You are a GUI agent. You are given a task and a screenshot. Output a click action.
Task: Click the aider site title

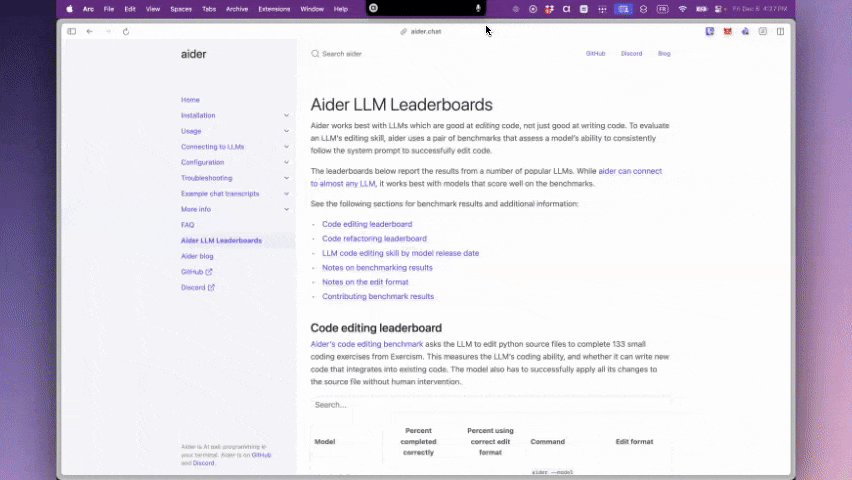tap(193, 54)
